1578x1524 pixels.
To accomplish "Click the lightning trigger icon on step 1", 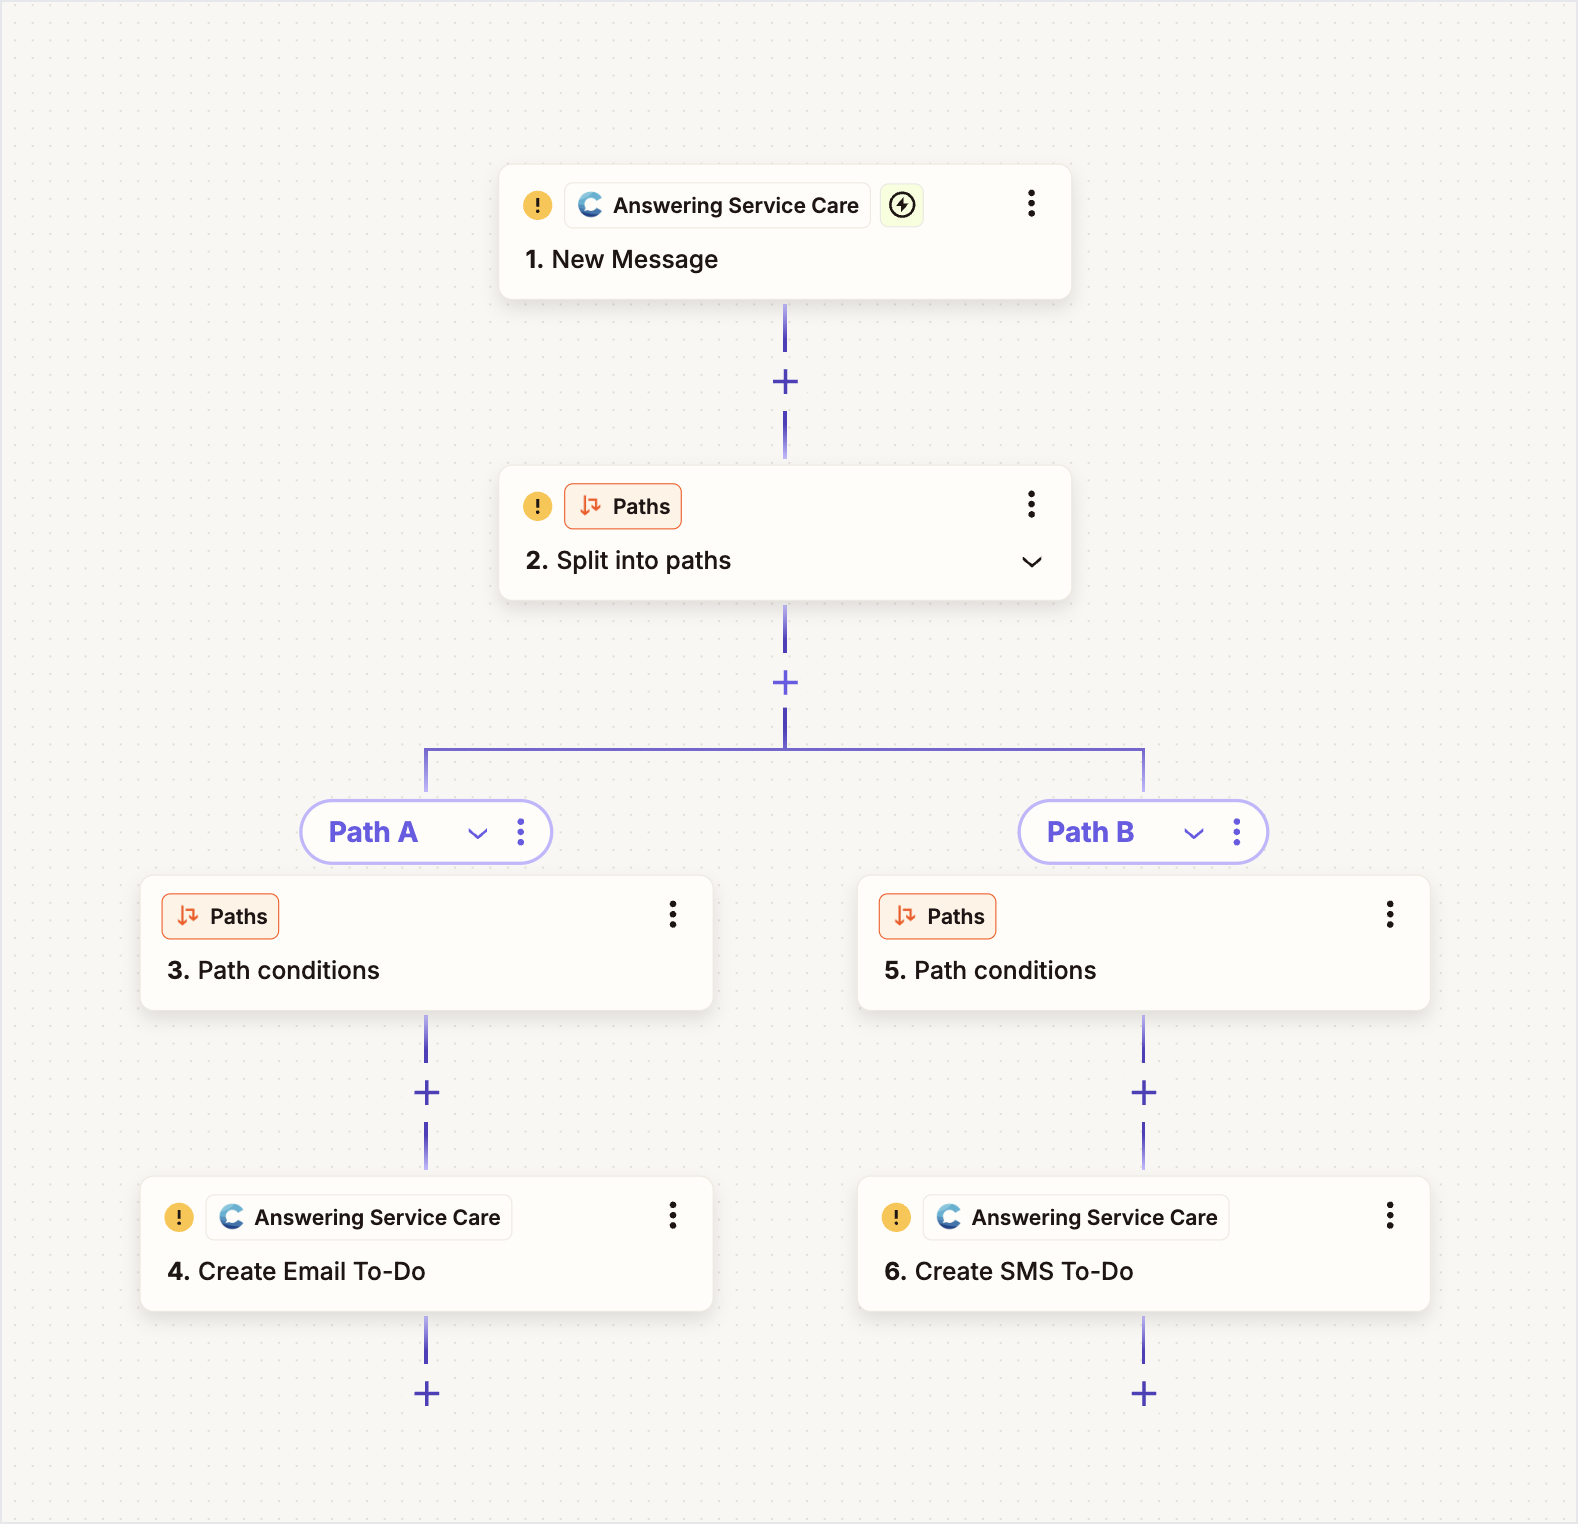I will click(902, 205).
